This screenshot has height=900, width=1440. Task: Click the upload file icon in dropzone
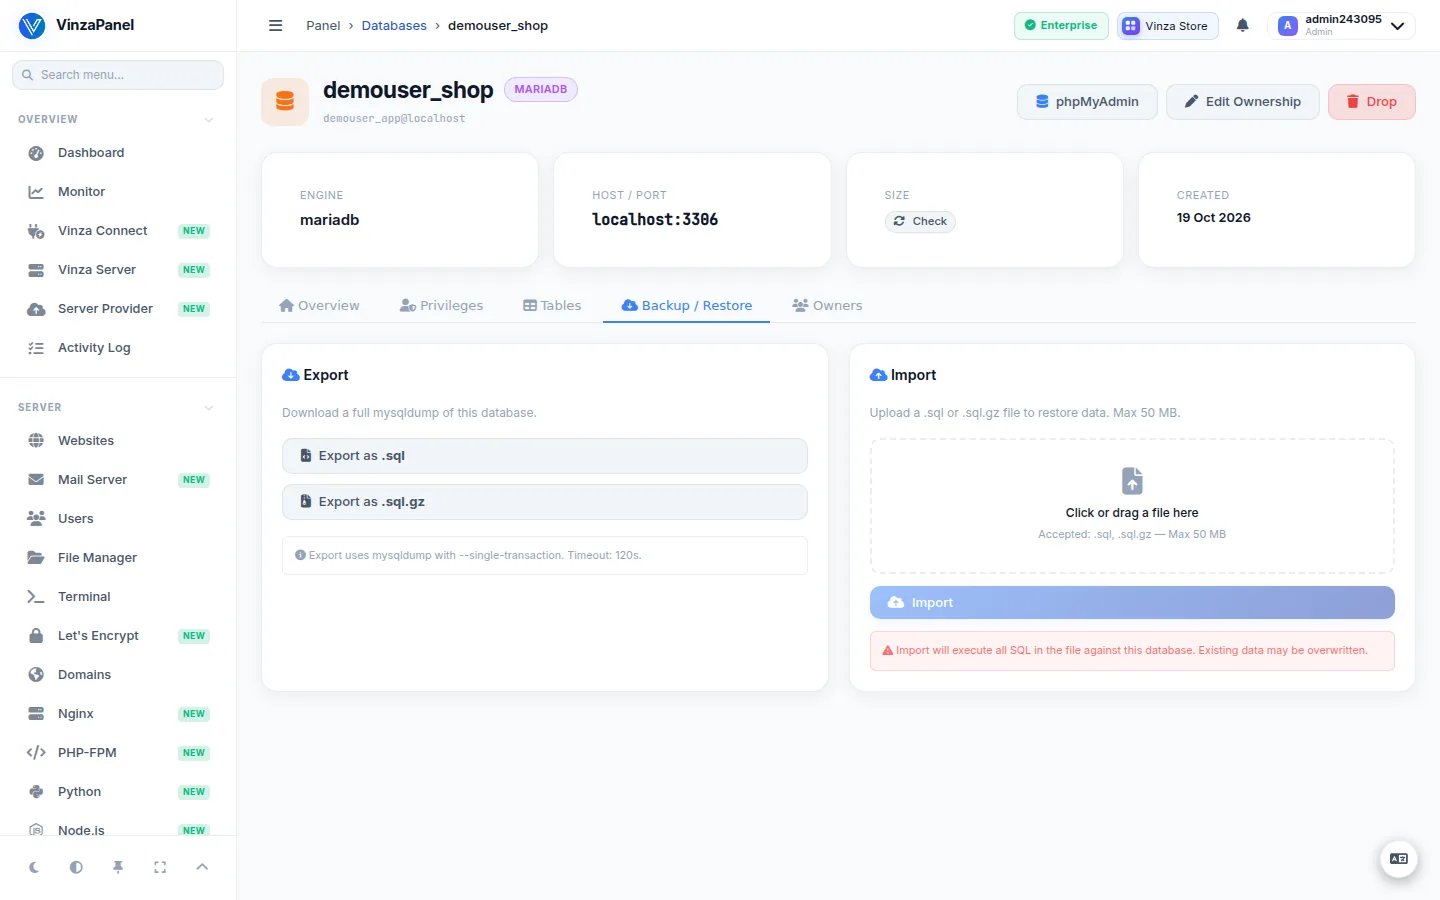tap(1132, 481)
